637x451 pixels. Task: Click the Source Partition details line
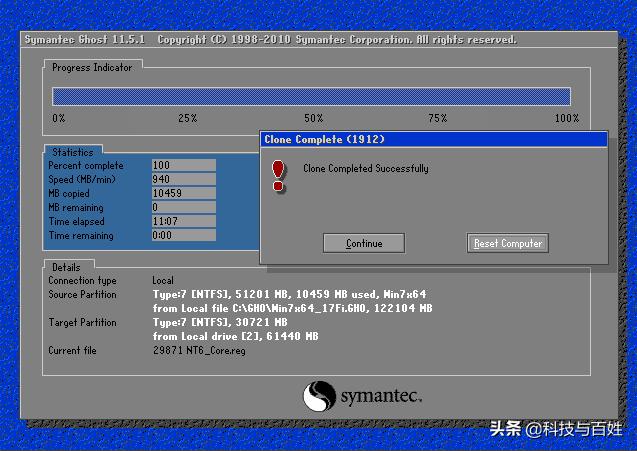(289, 295)
